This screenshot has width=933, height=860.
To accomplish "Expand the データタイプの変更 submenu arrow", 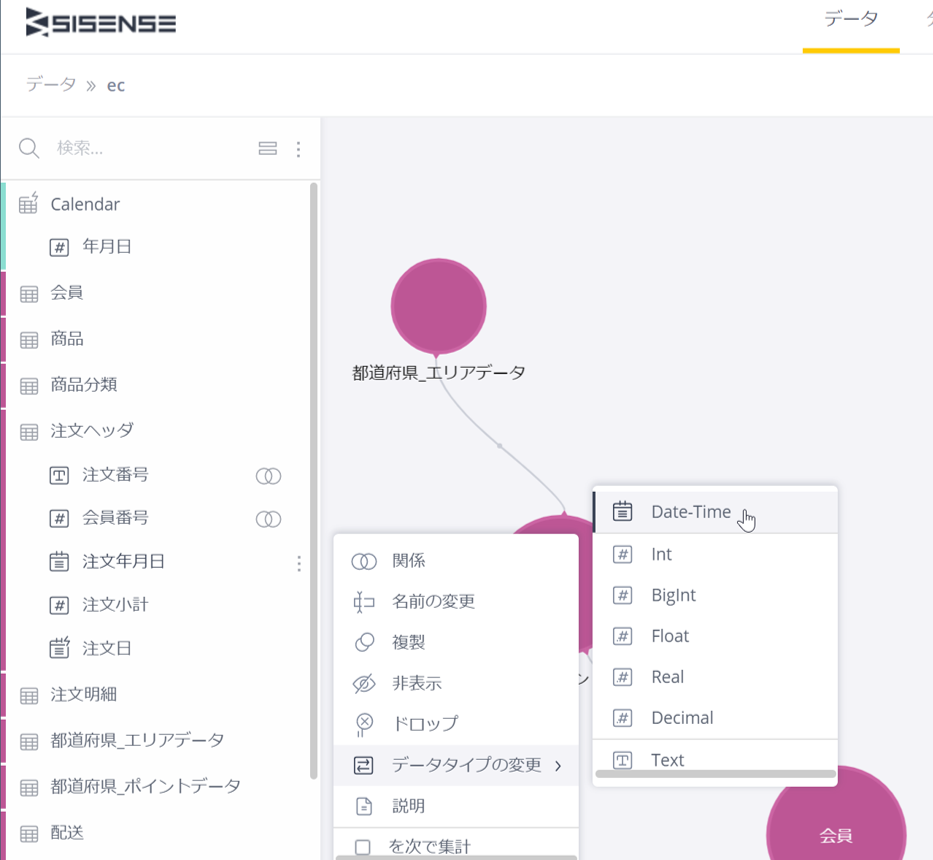I will pyautogui.click(x=558, y=765).
